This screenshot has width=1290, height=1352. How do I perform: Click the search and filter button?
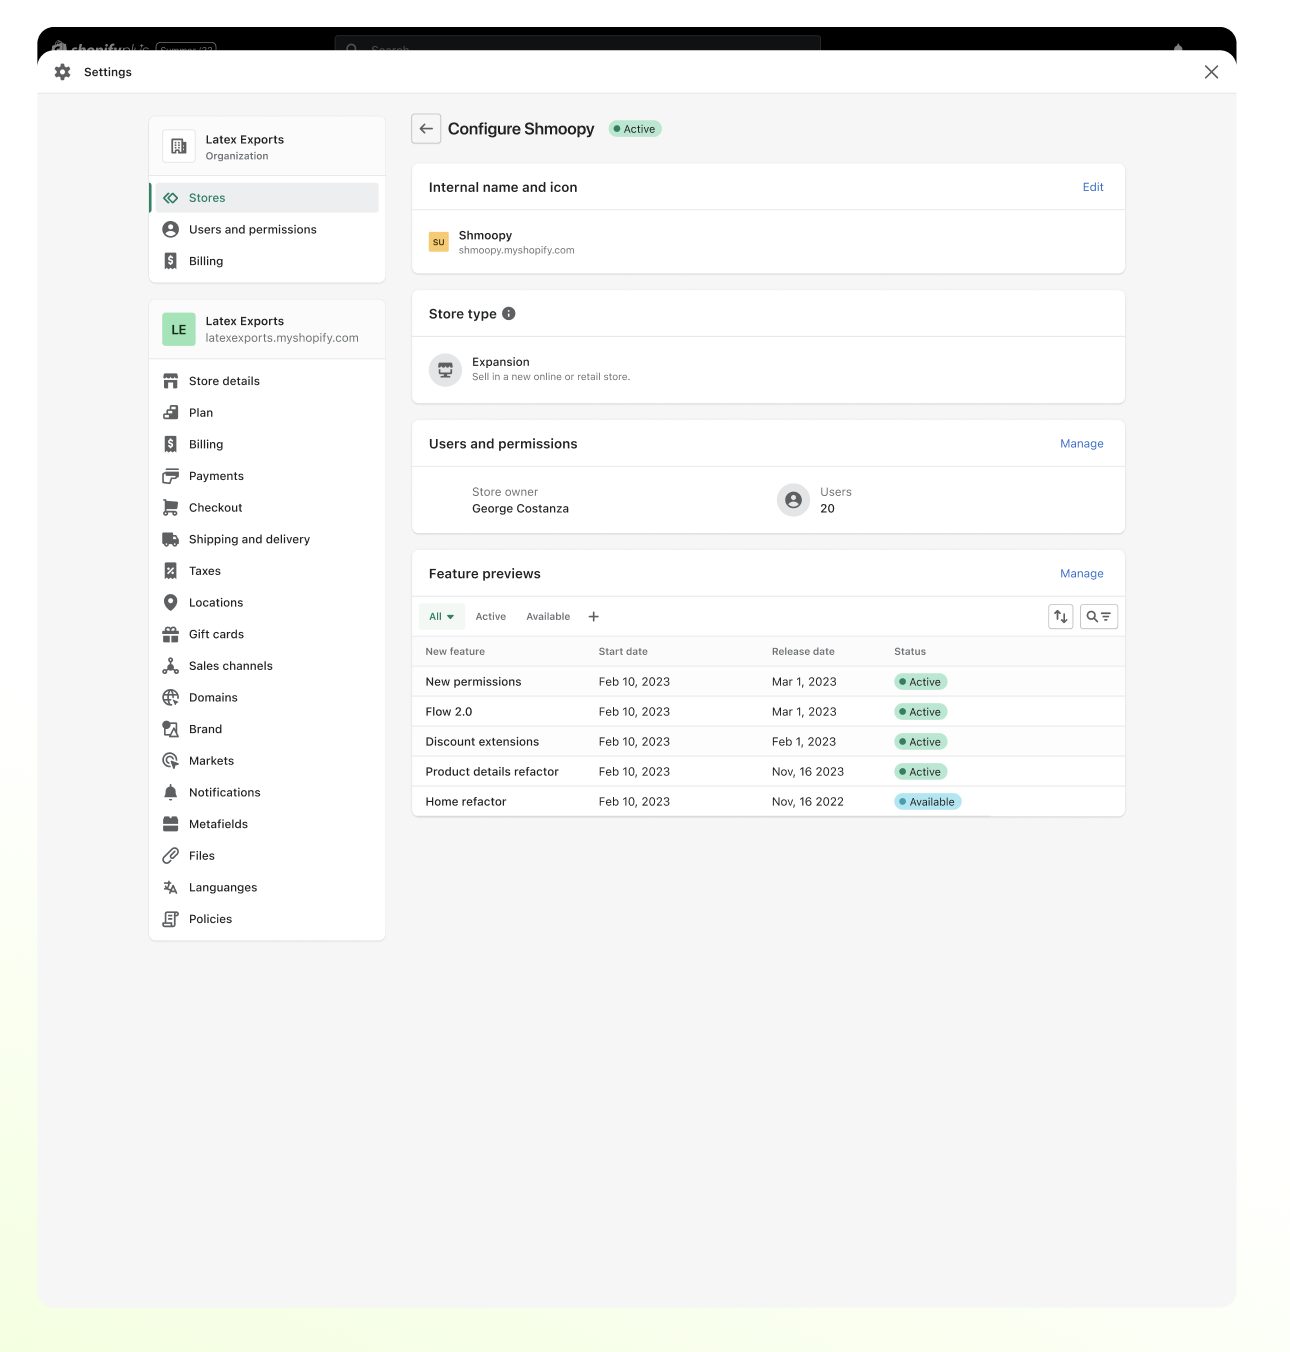pyautogui.click(x=1099, y=617)
